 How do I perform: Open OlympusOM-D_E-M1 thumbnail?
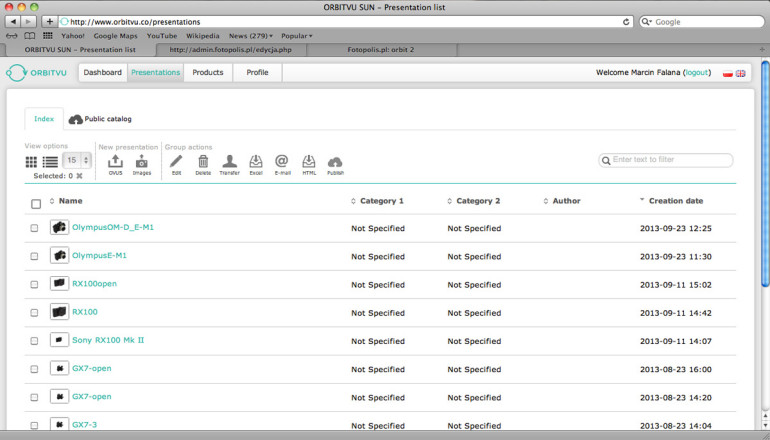(59, 227)
